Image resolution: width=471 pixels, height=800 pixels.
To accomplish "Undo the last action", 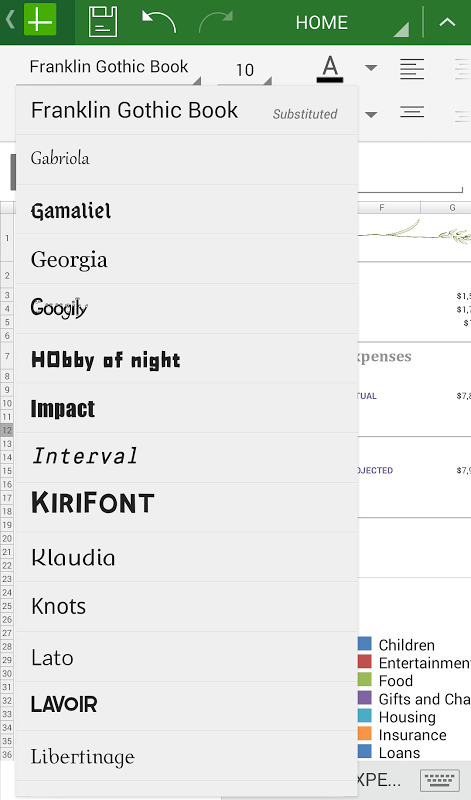I will tap(159, 22).
